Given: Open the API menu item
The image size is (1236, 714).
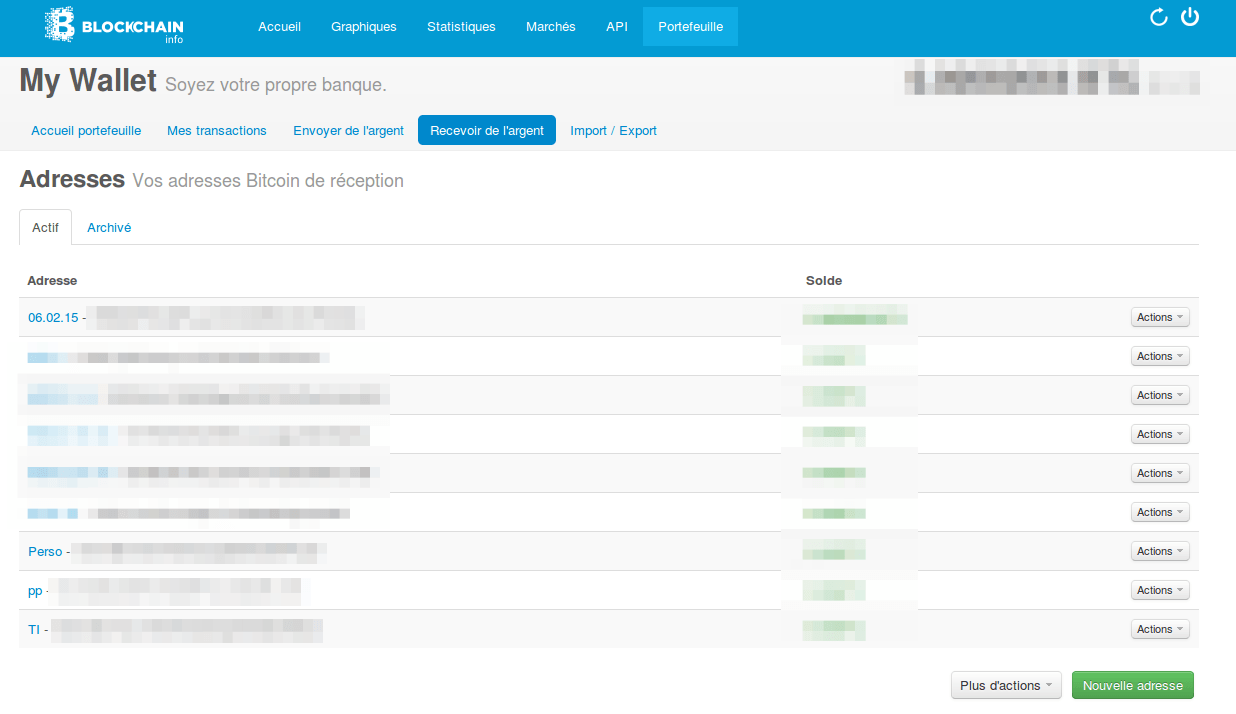Looking at the screenshot, I should click(x=617, y=27).
